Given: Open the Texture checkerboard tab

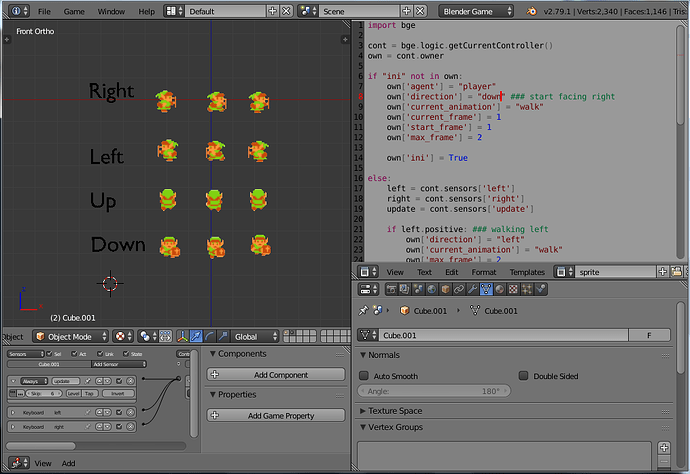Looking at the screenshot, I should [513, 289].
